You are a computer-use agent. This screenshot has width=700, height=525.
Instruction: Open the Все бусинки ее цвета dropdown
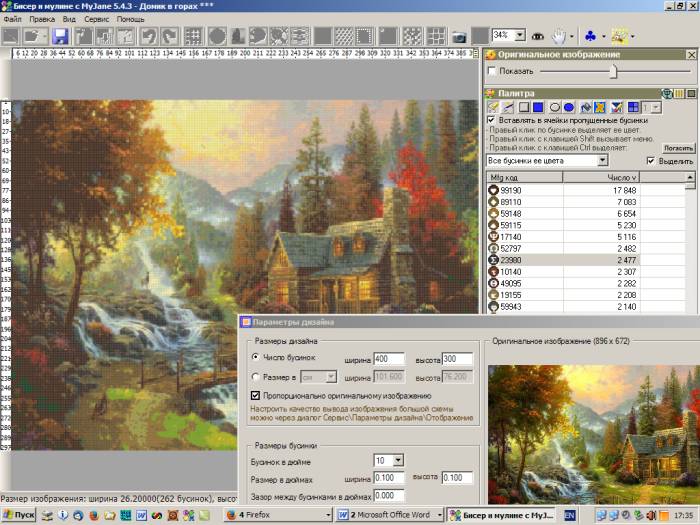[x=603, y=160]
